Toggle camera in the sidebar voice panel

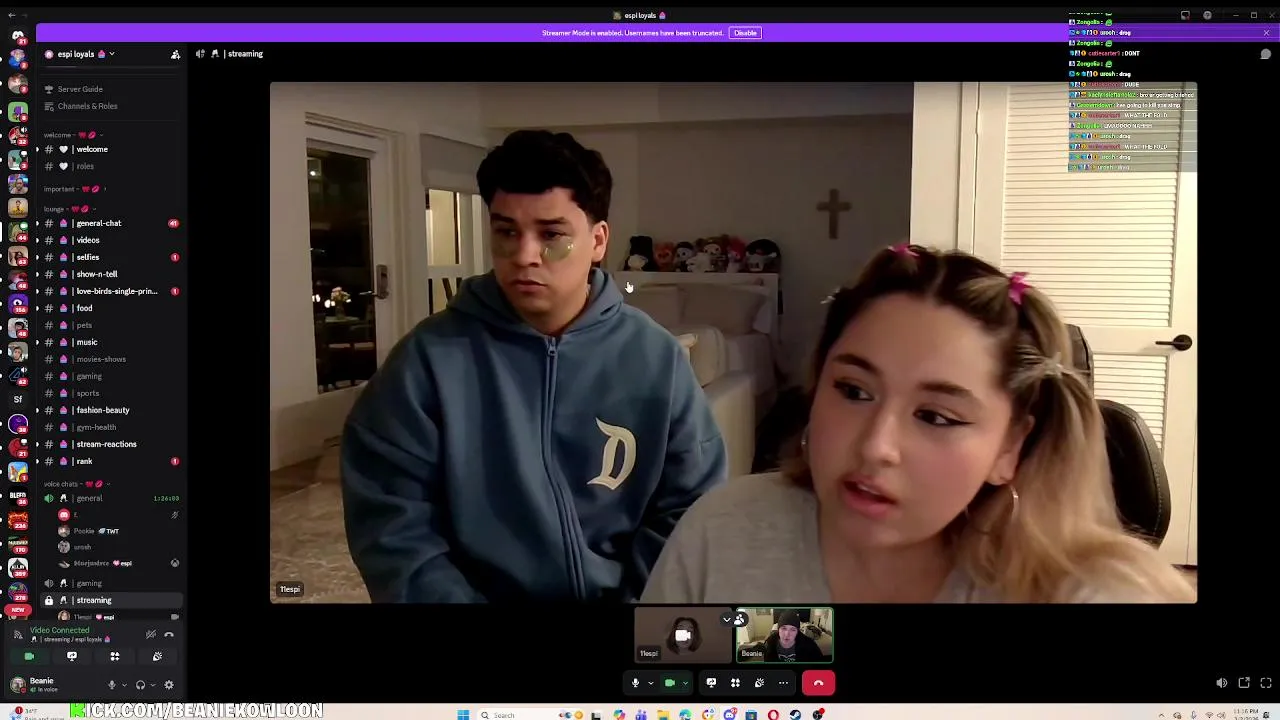click(x=29, y=656)
